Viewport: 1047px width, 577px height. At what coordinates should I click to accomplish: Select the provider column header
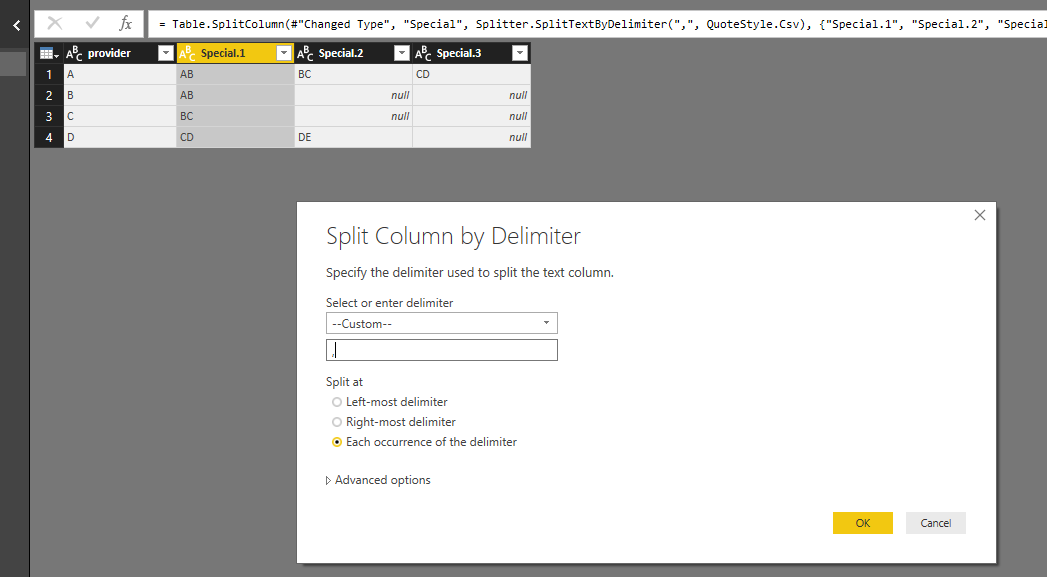[120, 53]
